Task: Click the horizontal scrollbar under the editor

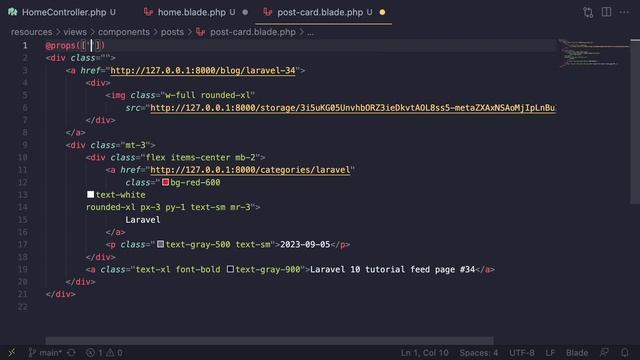Action: point(269,340)
